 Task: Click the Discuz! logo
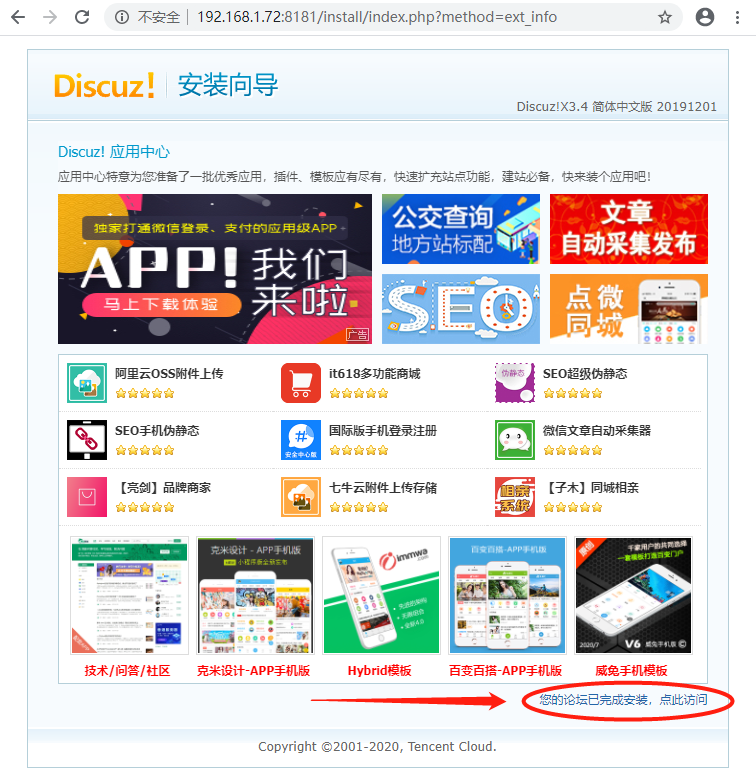click(104, 86)
